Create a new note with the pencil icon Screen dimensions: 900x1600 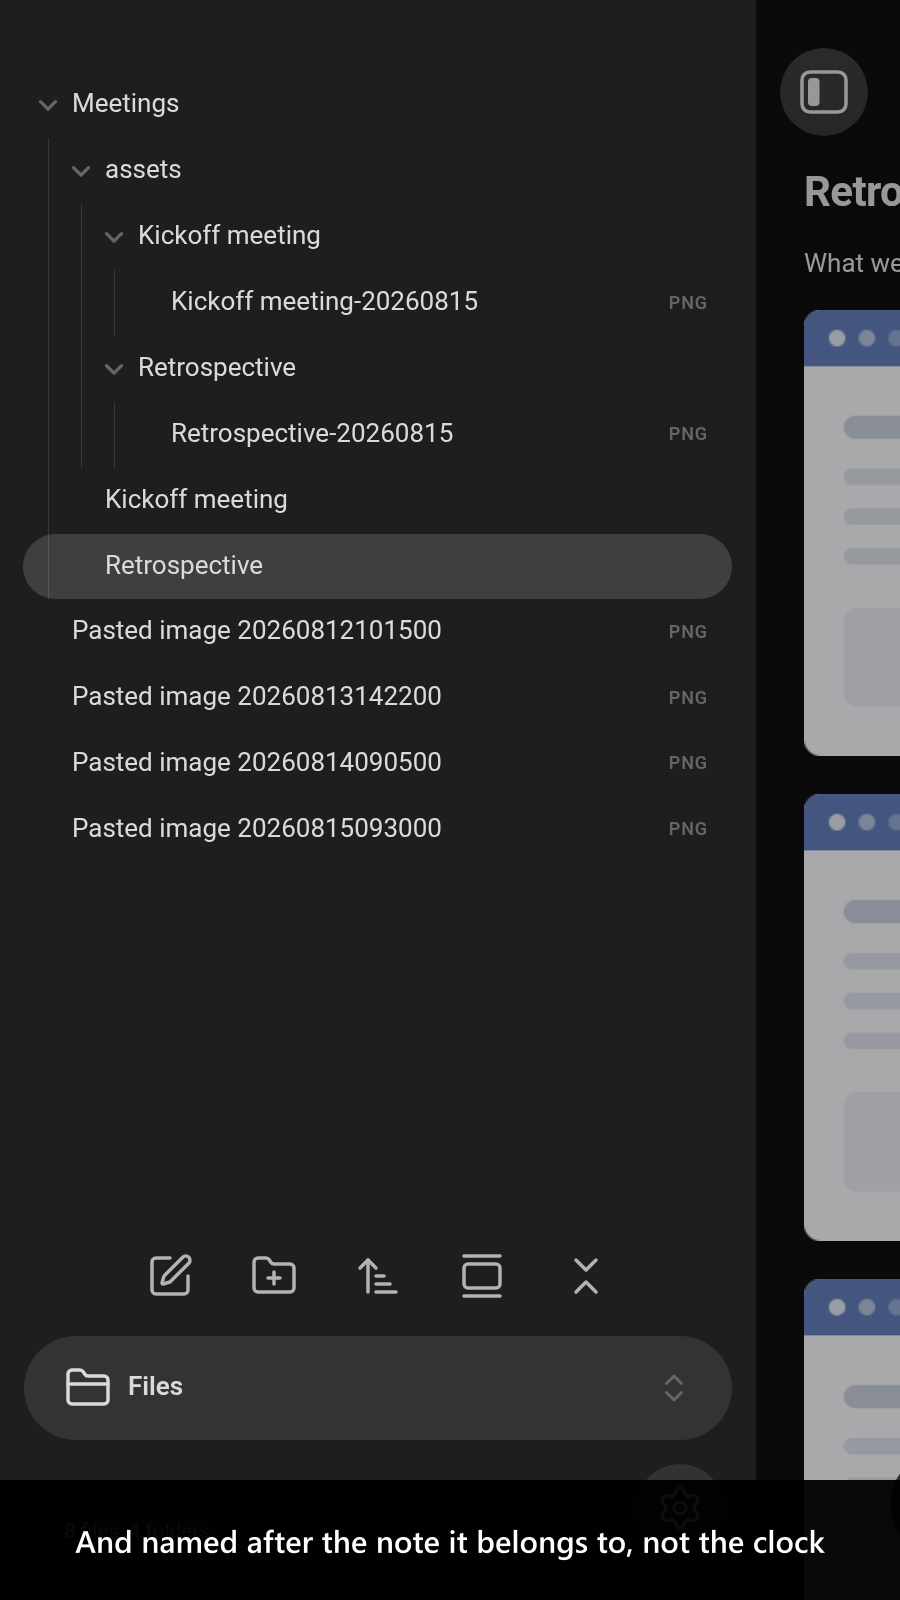(x=170, y=1276)
